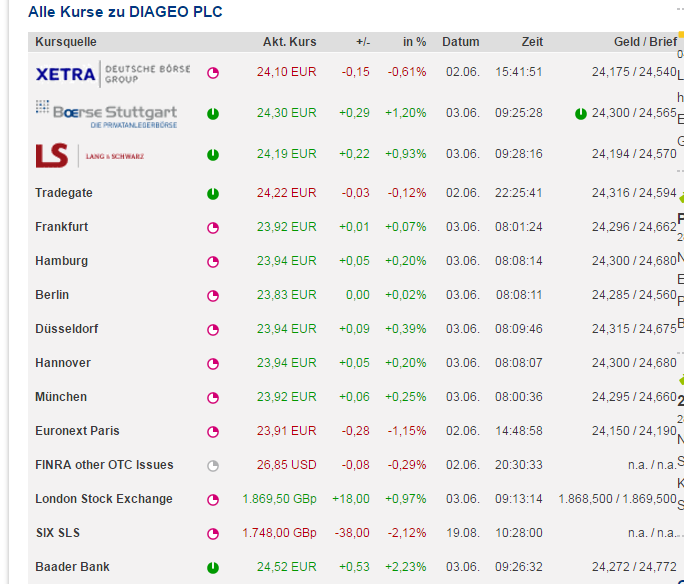Viewport: 684px width, 584px height.
Task: Click the Kursquelle column header
Action: tap(66, 42)
